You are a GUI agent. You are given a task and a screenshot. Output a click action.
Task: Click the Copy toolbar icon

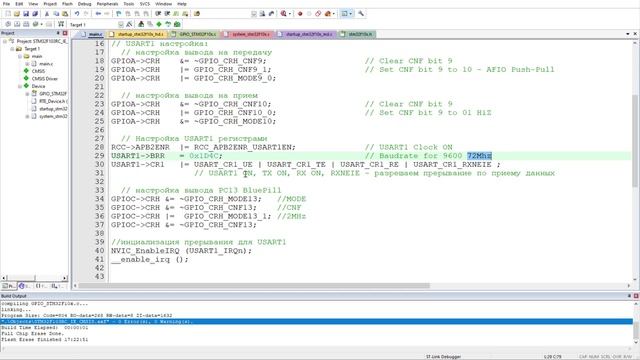(x=56, y=14)
